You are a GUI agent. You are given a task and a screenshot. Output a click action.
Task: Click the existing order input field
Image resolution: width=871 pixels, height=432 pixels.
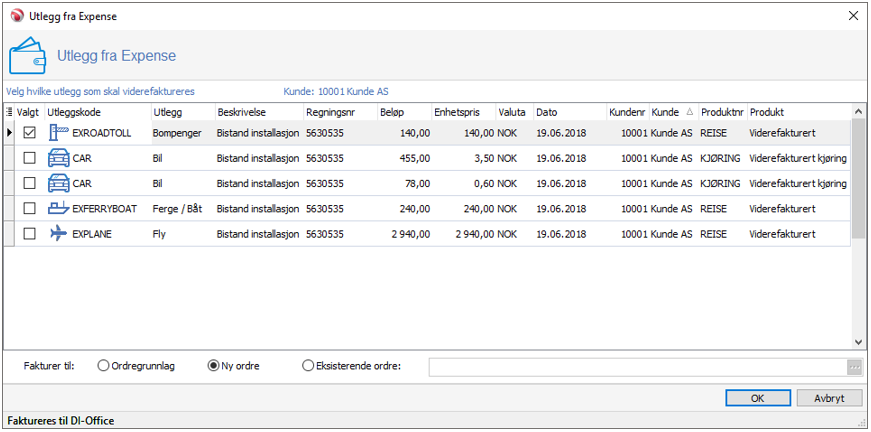coord(636,367)
